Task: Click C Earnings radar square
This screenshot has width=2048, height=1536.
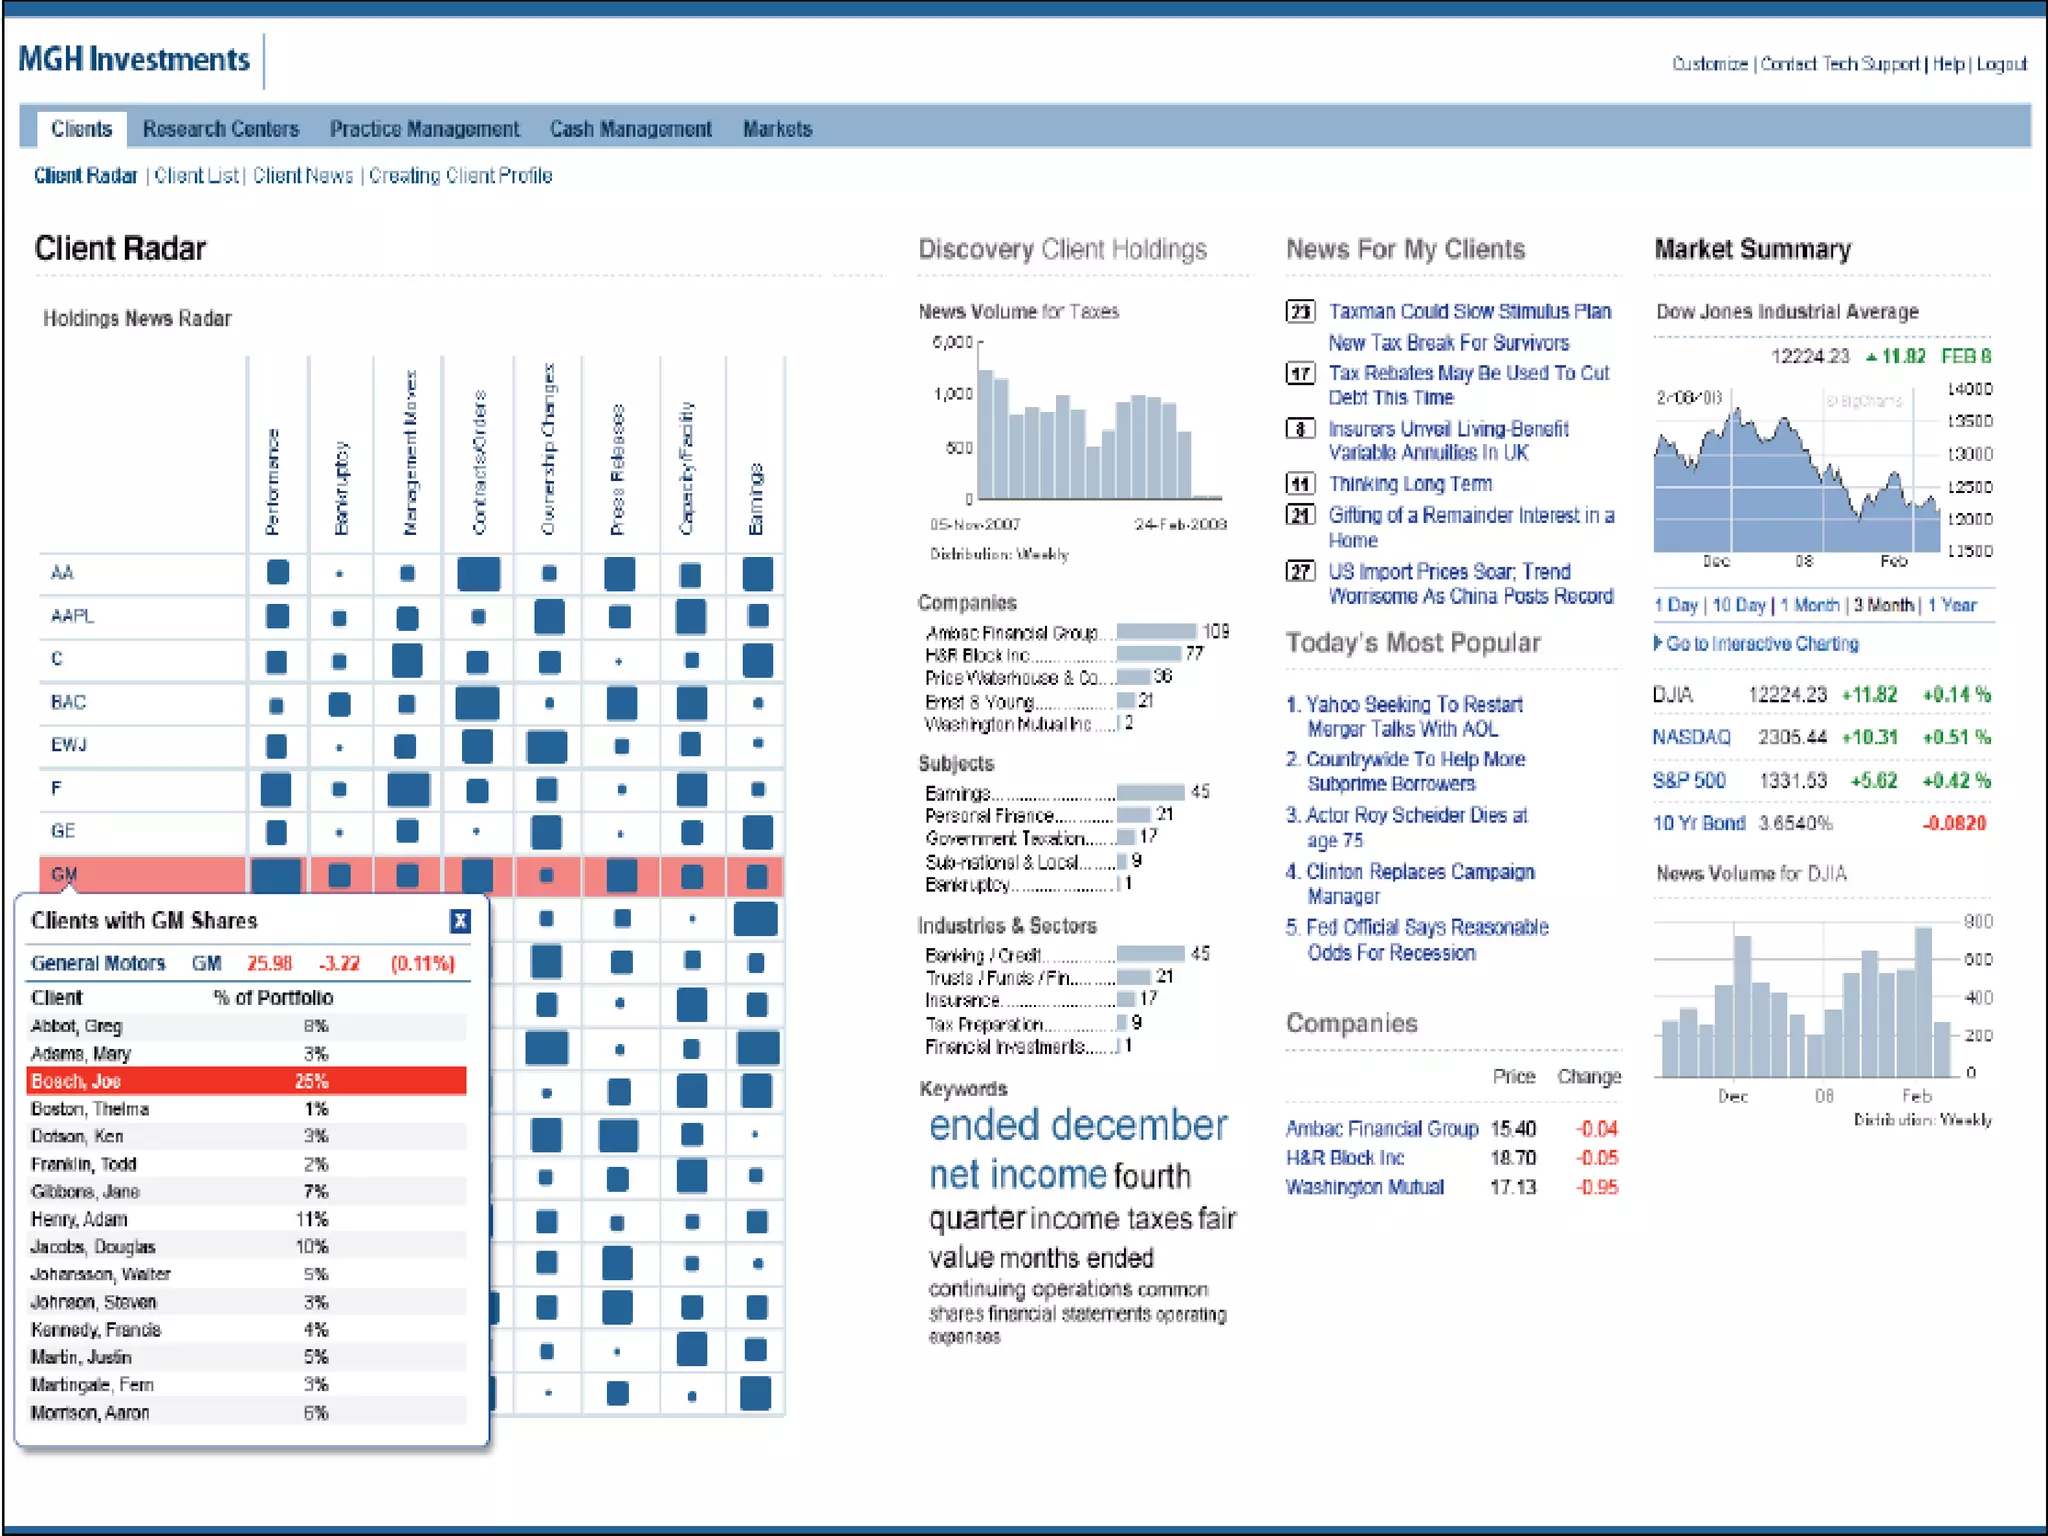Action: pos(757,660)
